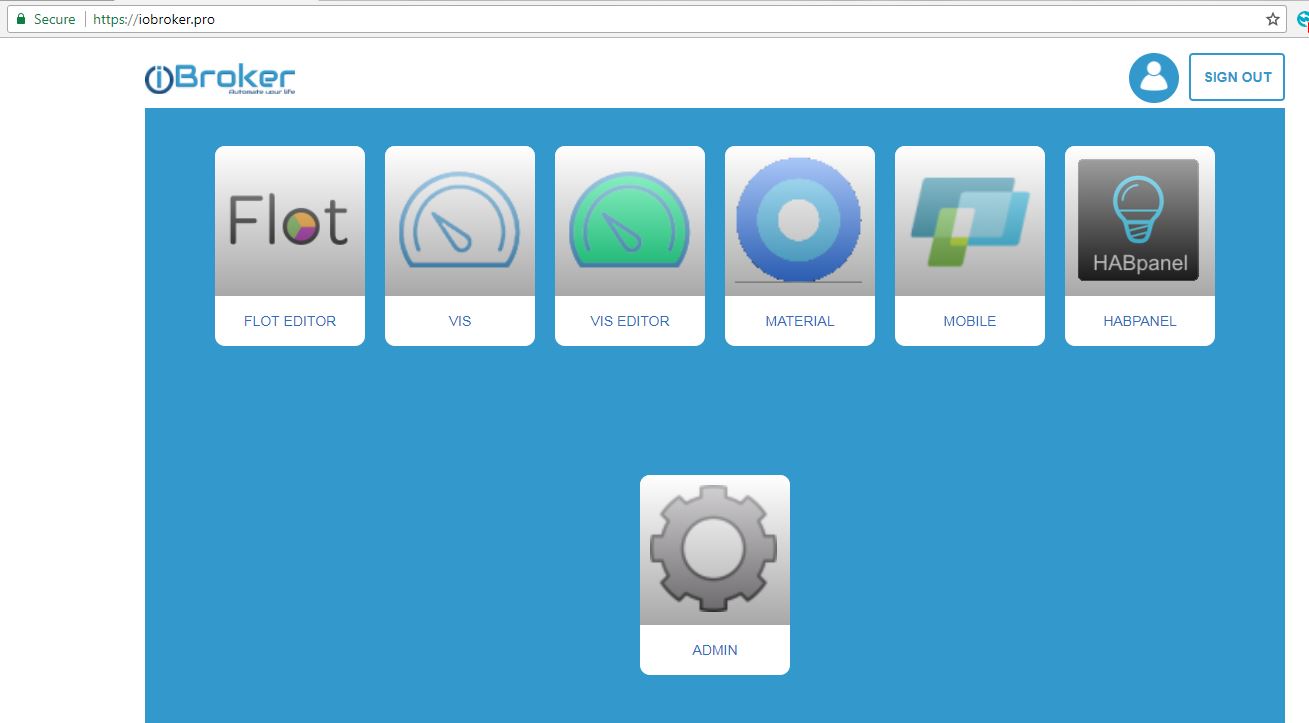The height and width of the screenshot is (723, 1309).
Task: Open the Flot logo tile image
Action: pos(289,221)
